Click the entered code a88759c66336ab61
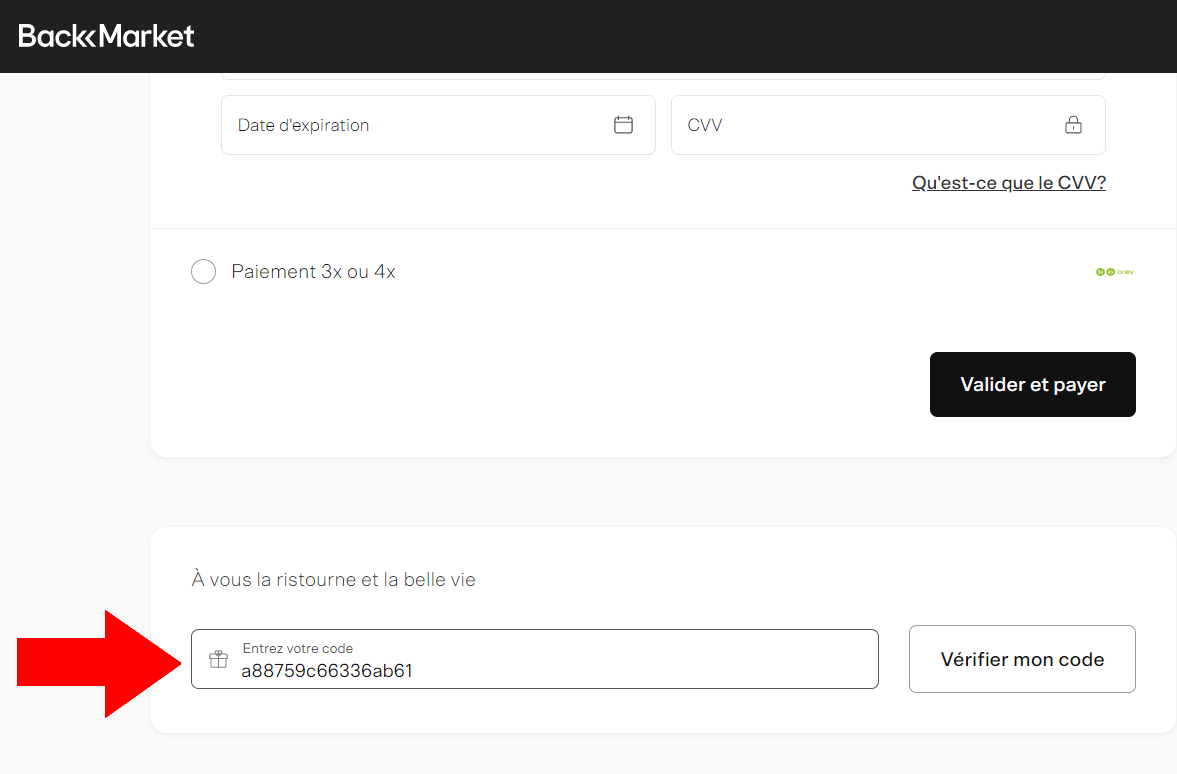This screenshot has width=1177, height=774. 327,671
